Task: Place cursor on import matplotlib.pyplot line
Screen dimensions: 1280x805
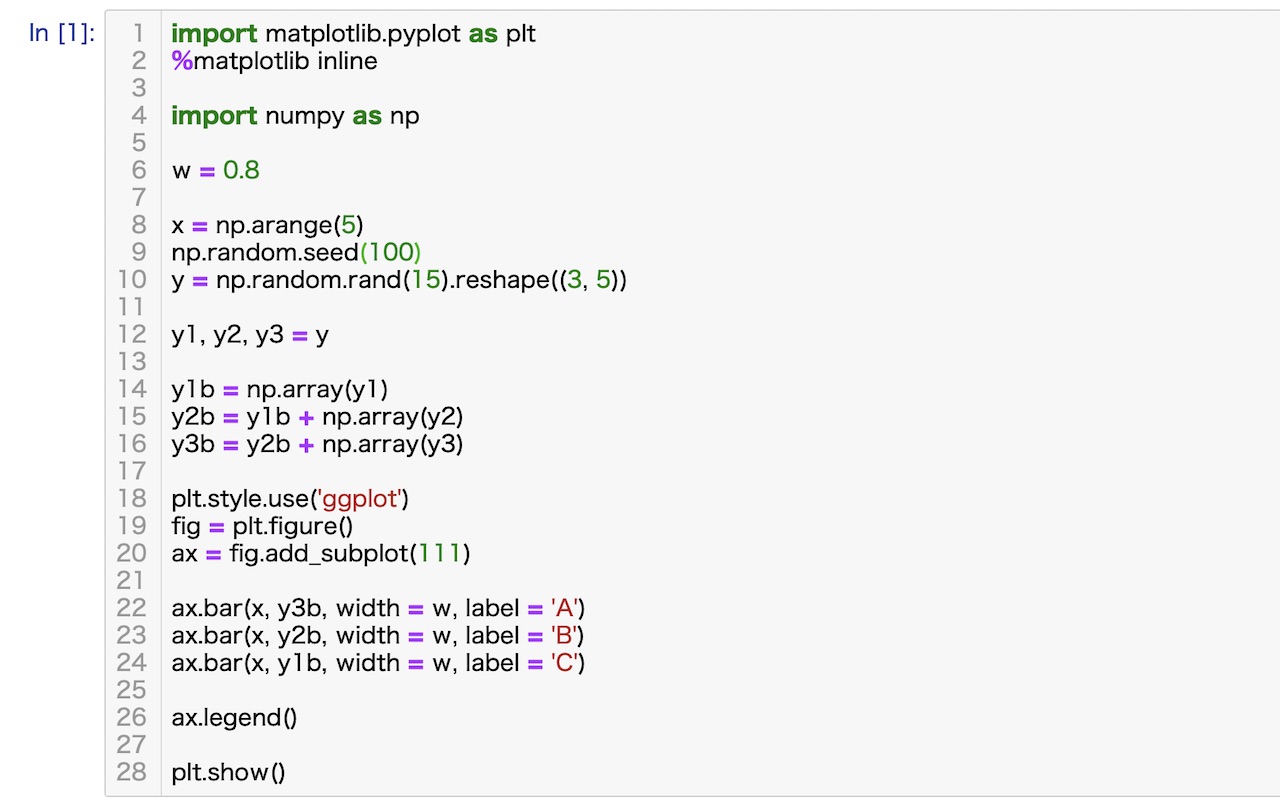Action: coord(354,34)
